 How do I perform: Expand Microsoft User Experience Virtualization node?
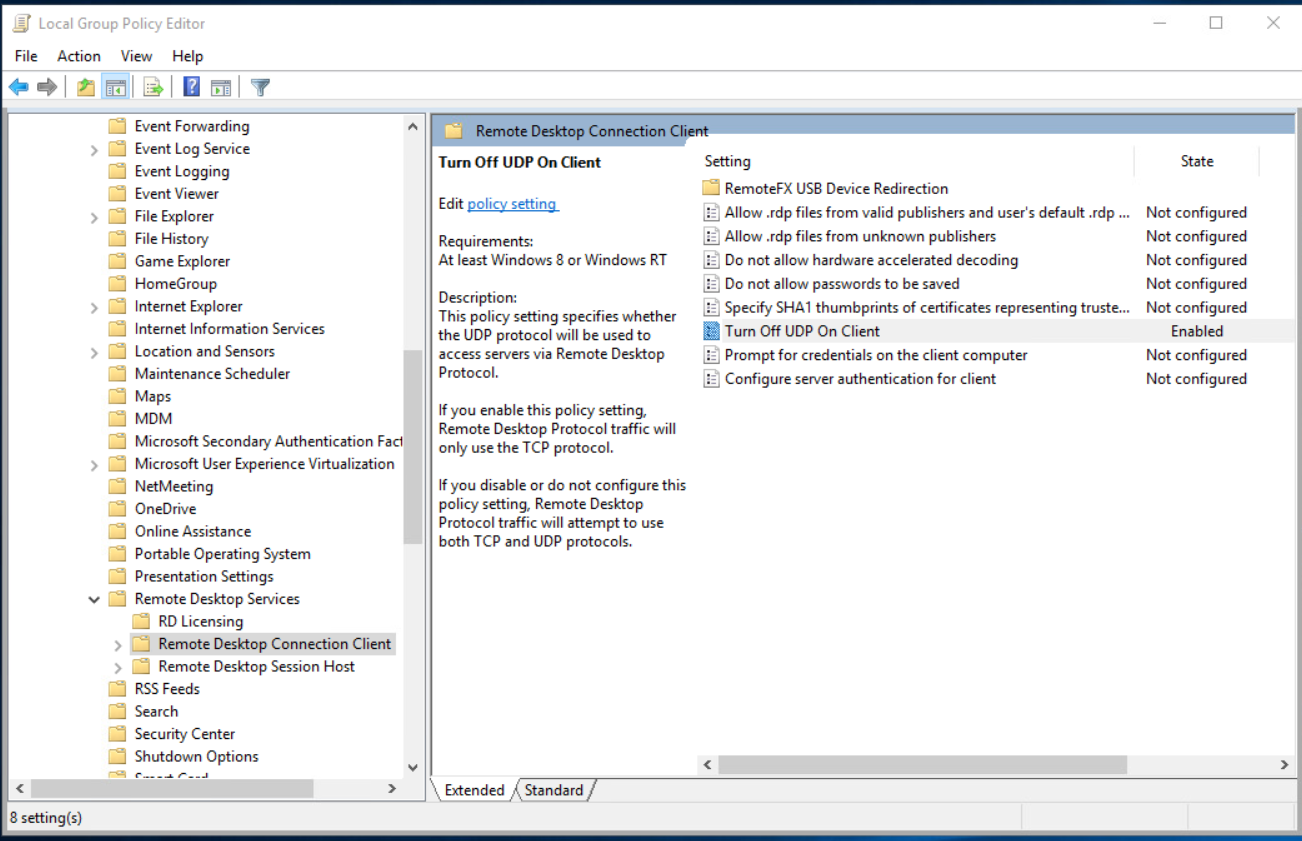[x=94, y=465]
